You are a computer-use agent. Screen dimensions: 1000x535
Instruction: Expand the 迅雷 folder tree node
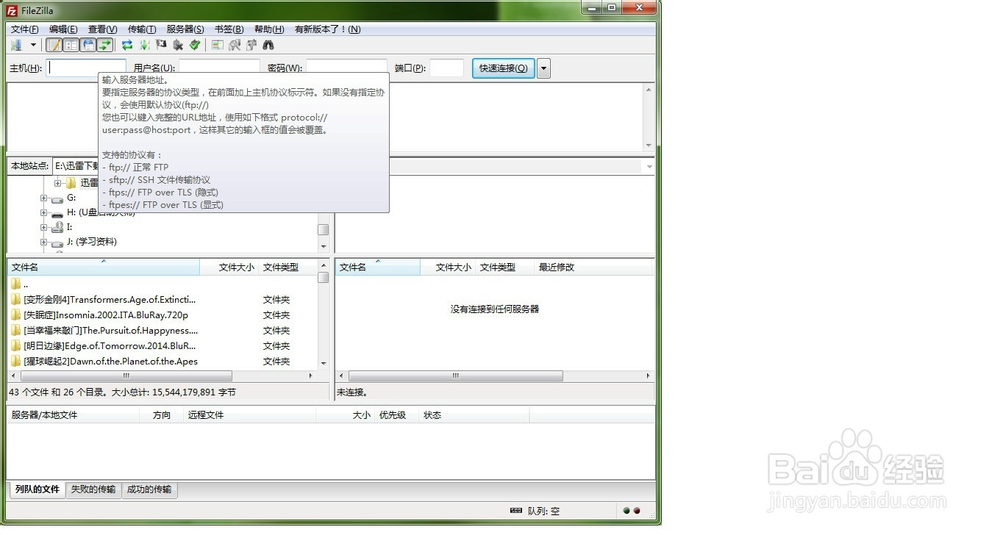tap(57, 183)
